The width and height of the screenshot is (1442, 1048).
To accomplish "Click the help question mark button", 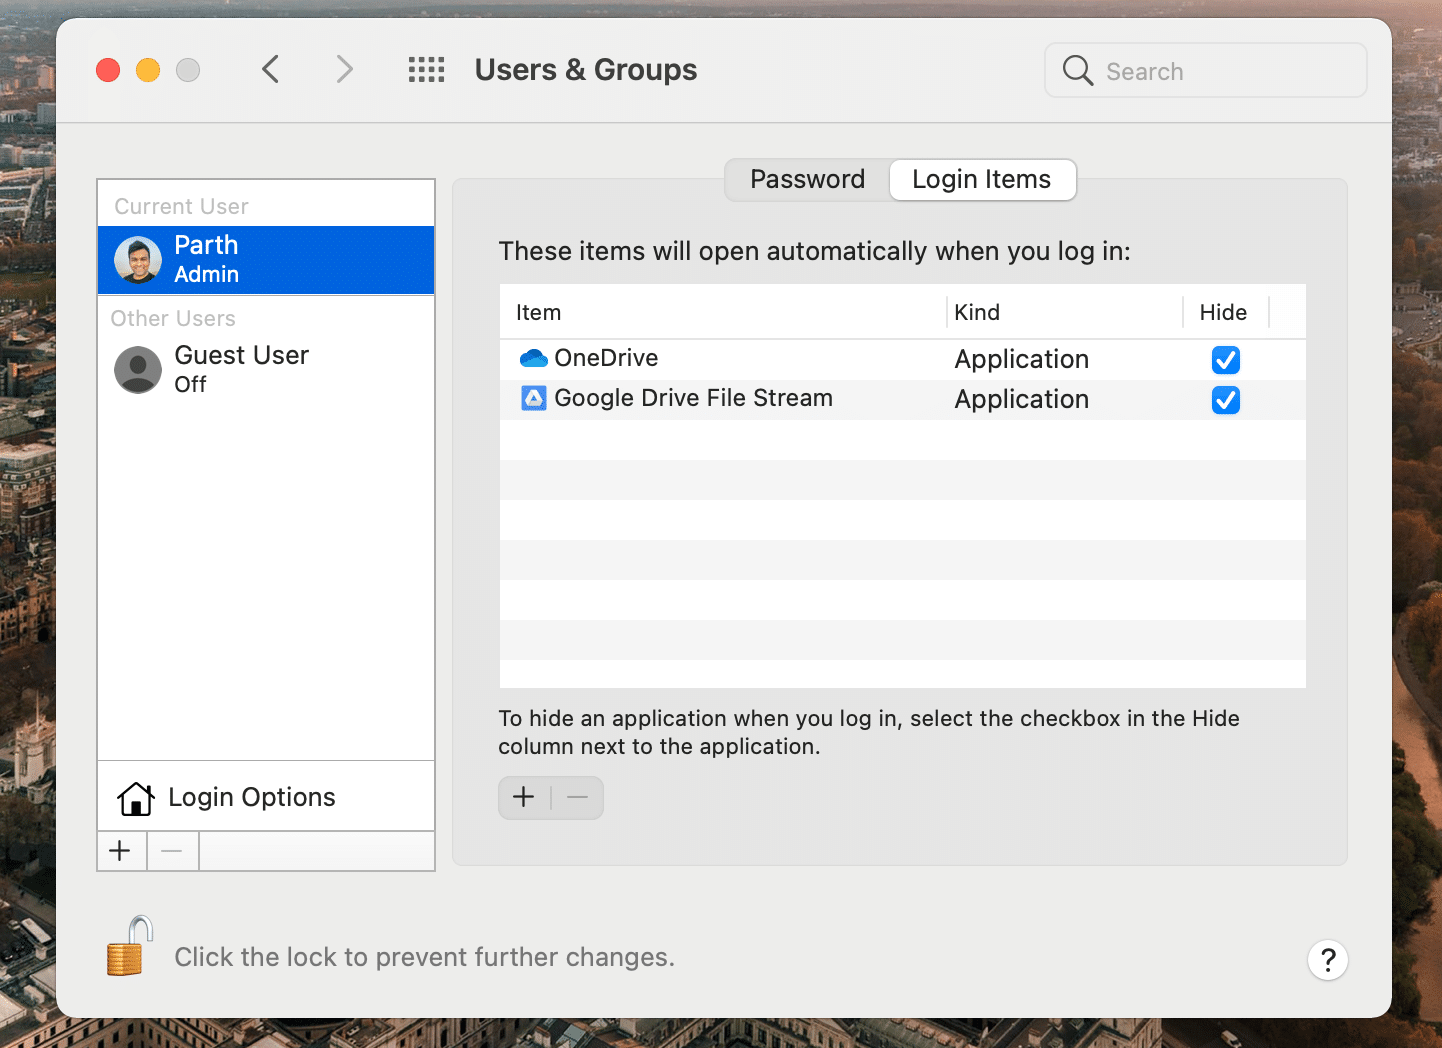I will [x=1327, y=960].
